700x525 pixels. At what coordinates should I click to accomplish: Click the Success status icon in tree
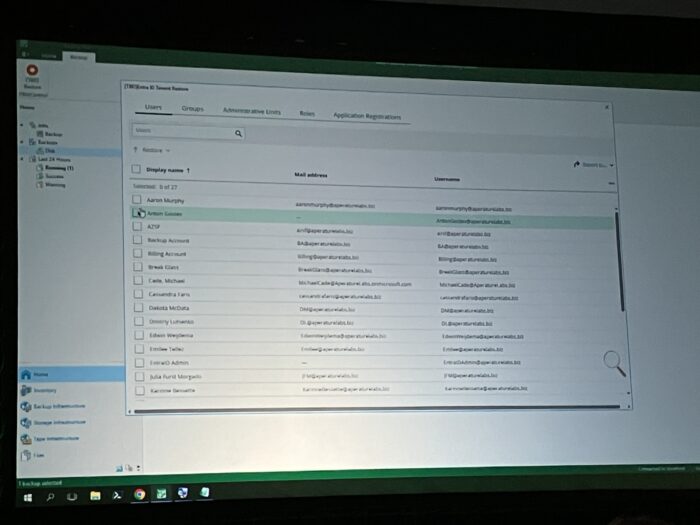point(40,176)
